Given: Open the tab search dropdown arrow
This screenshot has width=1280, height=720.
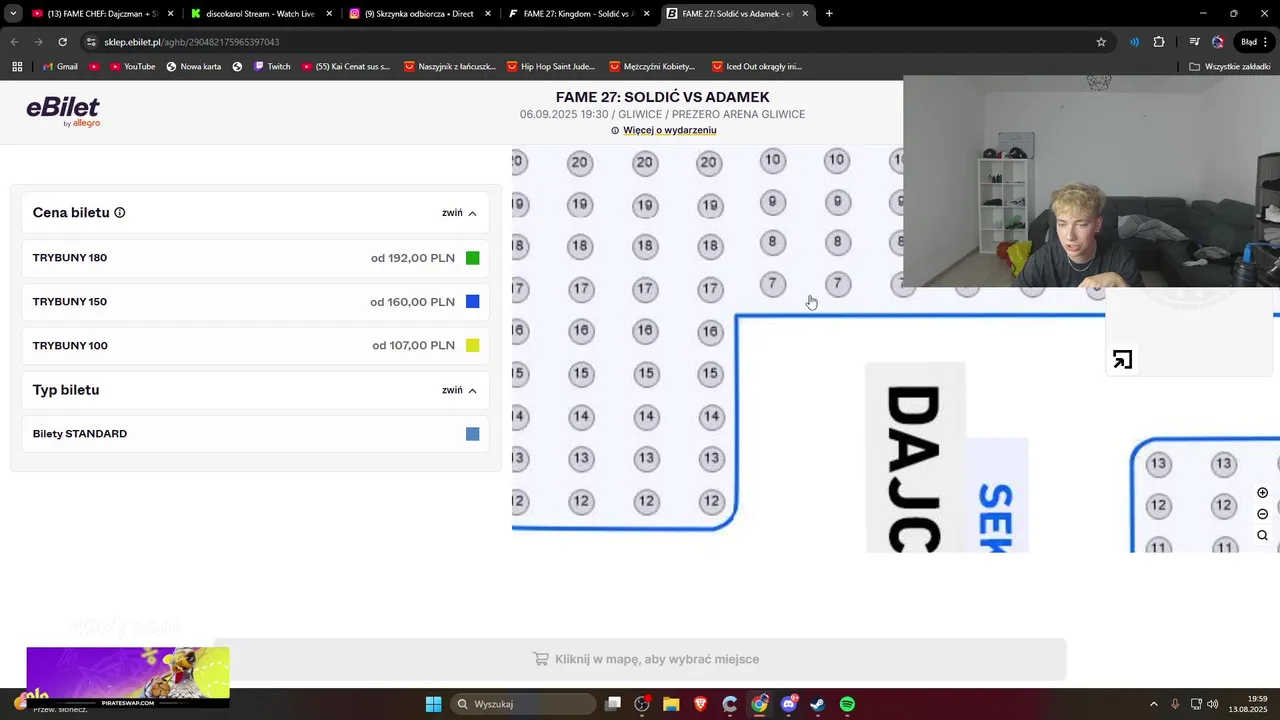Looking at the screenshot, I should point(13,14).
